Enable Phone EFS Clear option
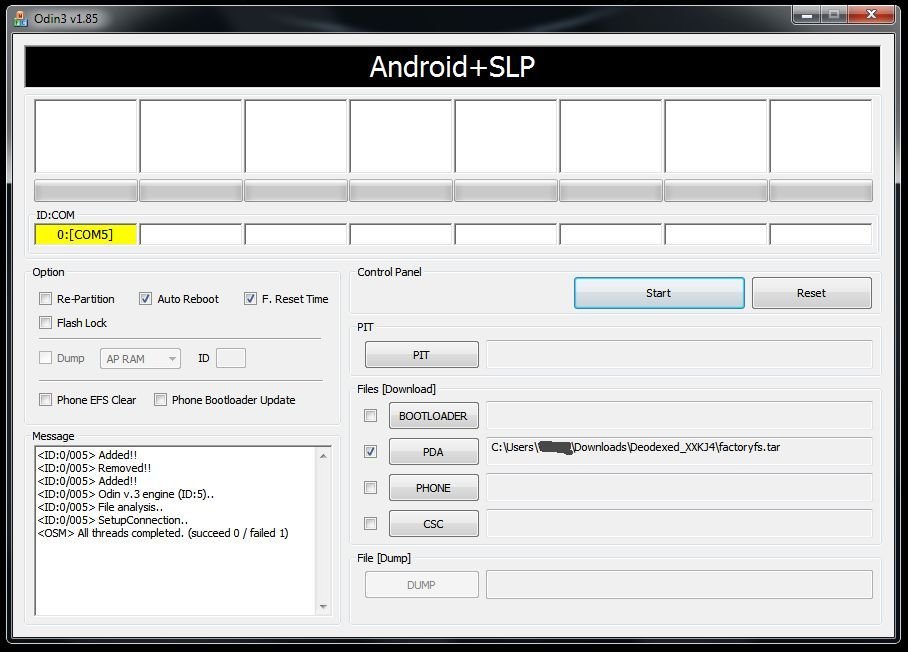Image resolution: width=908 pixels, height=652 pixels. pyautogui.click(x=45, y=400)
